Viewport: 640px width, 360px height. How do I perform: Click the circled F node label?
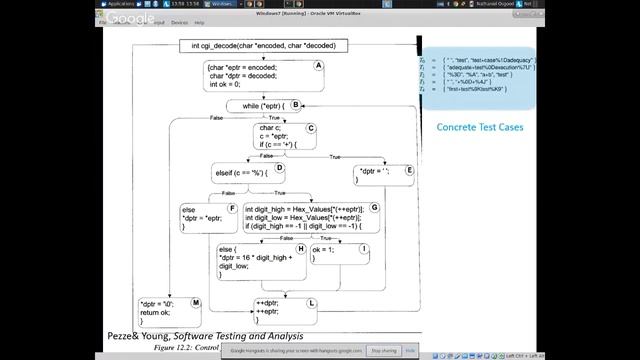(232, 209)
